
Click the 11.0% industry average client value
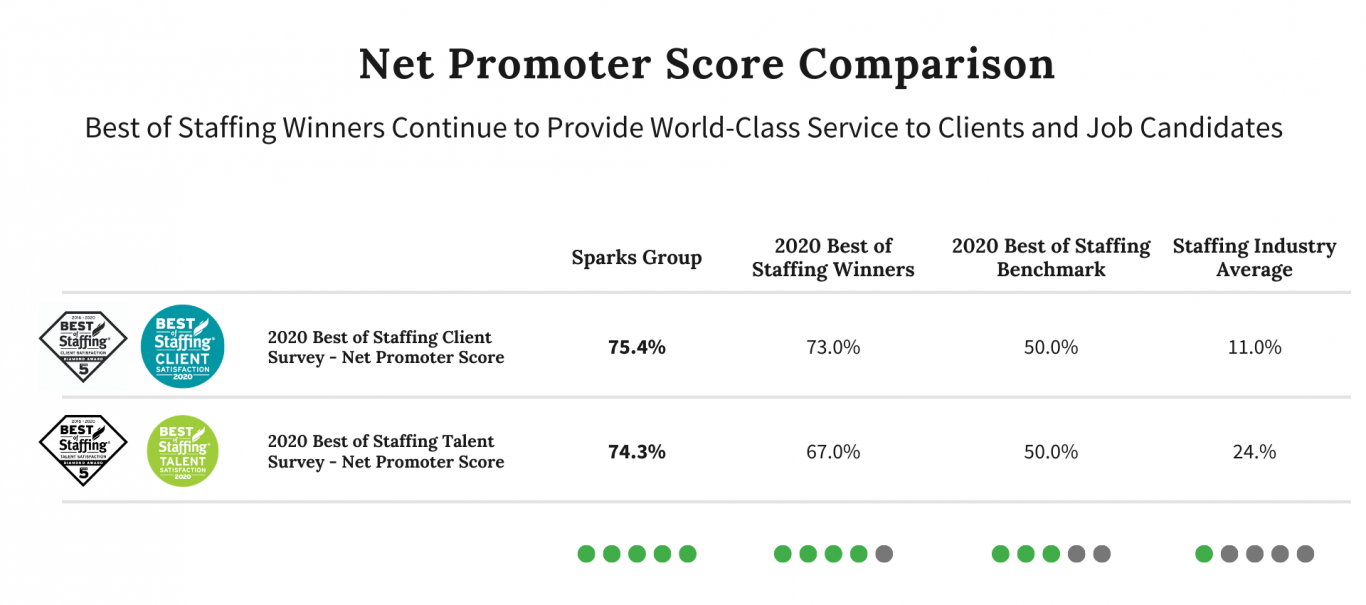[1254, 347]
